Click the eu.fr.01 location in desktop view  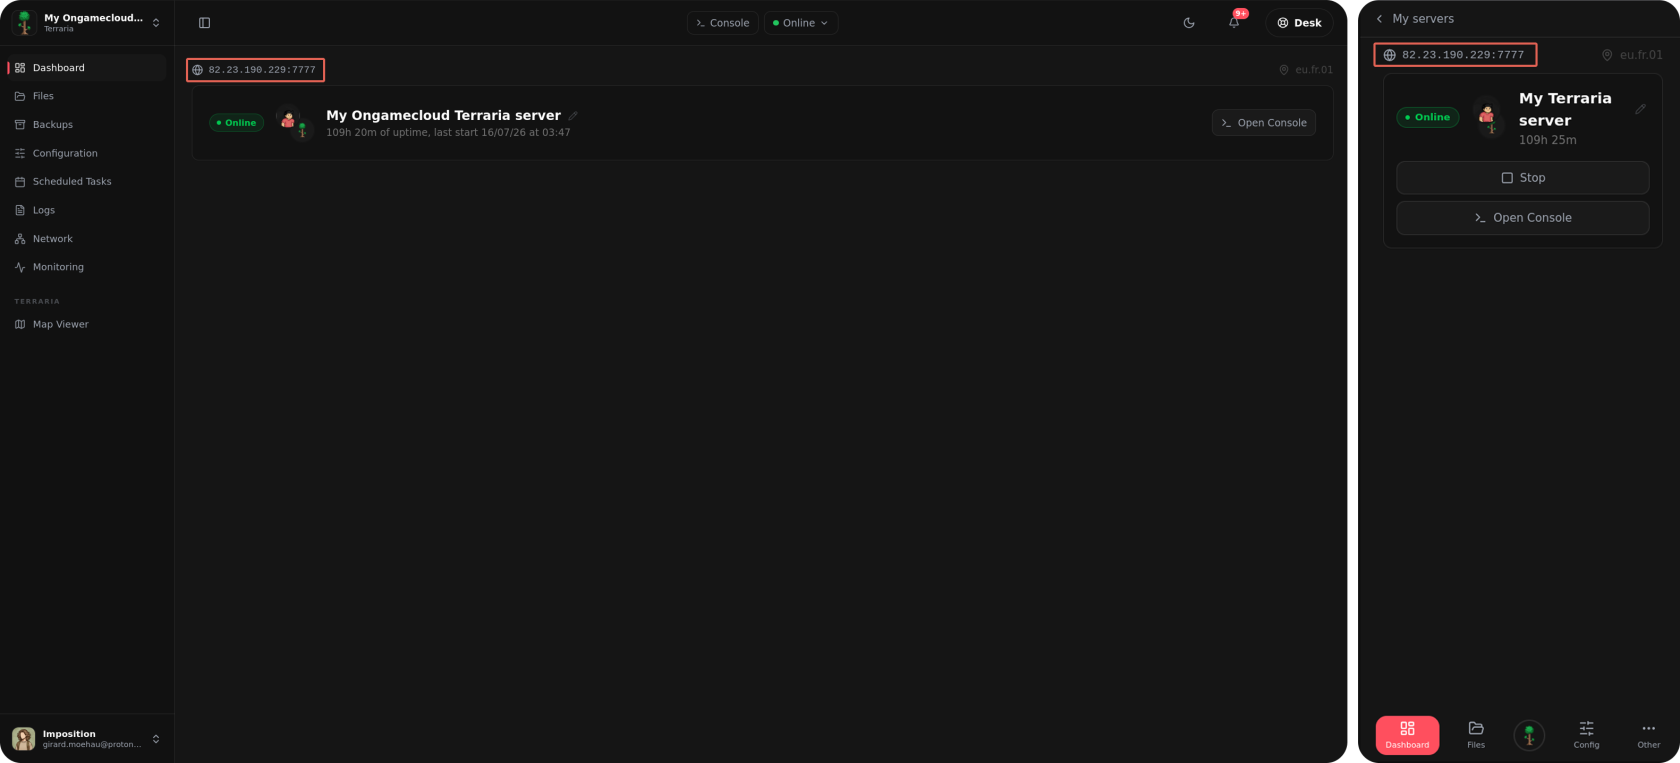[x=1306, y=70]
